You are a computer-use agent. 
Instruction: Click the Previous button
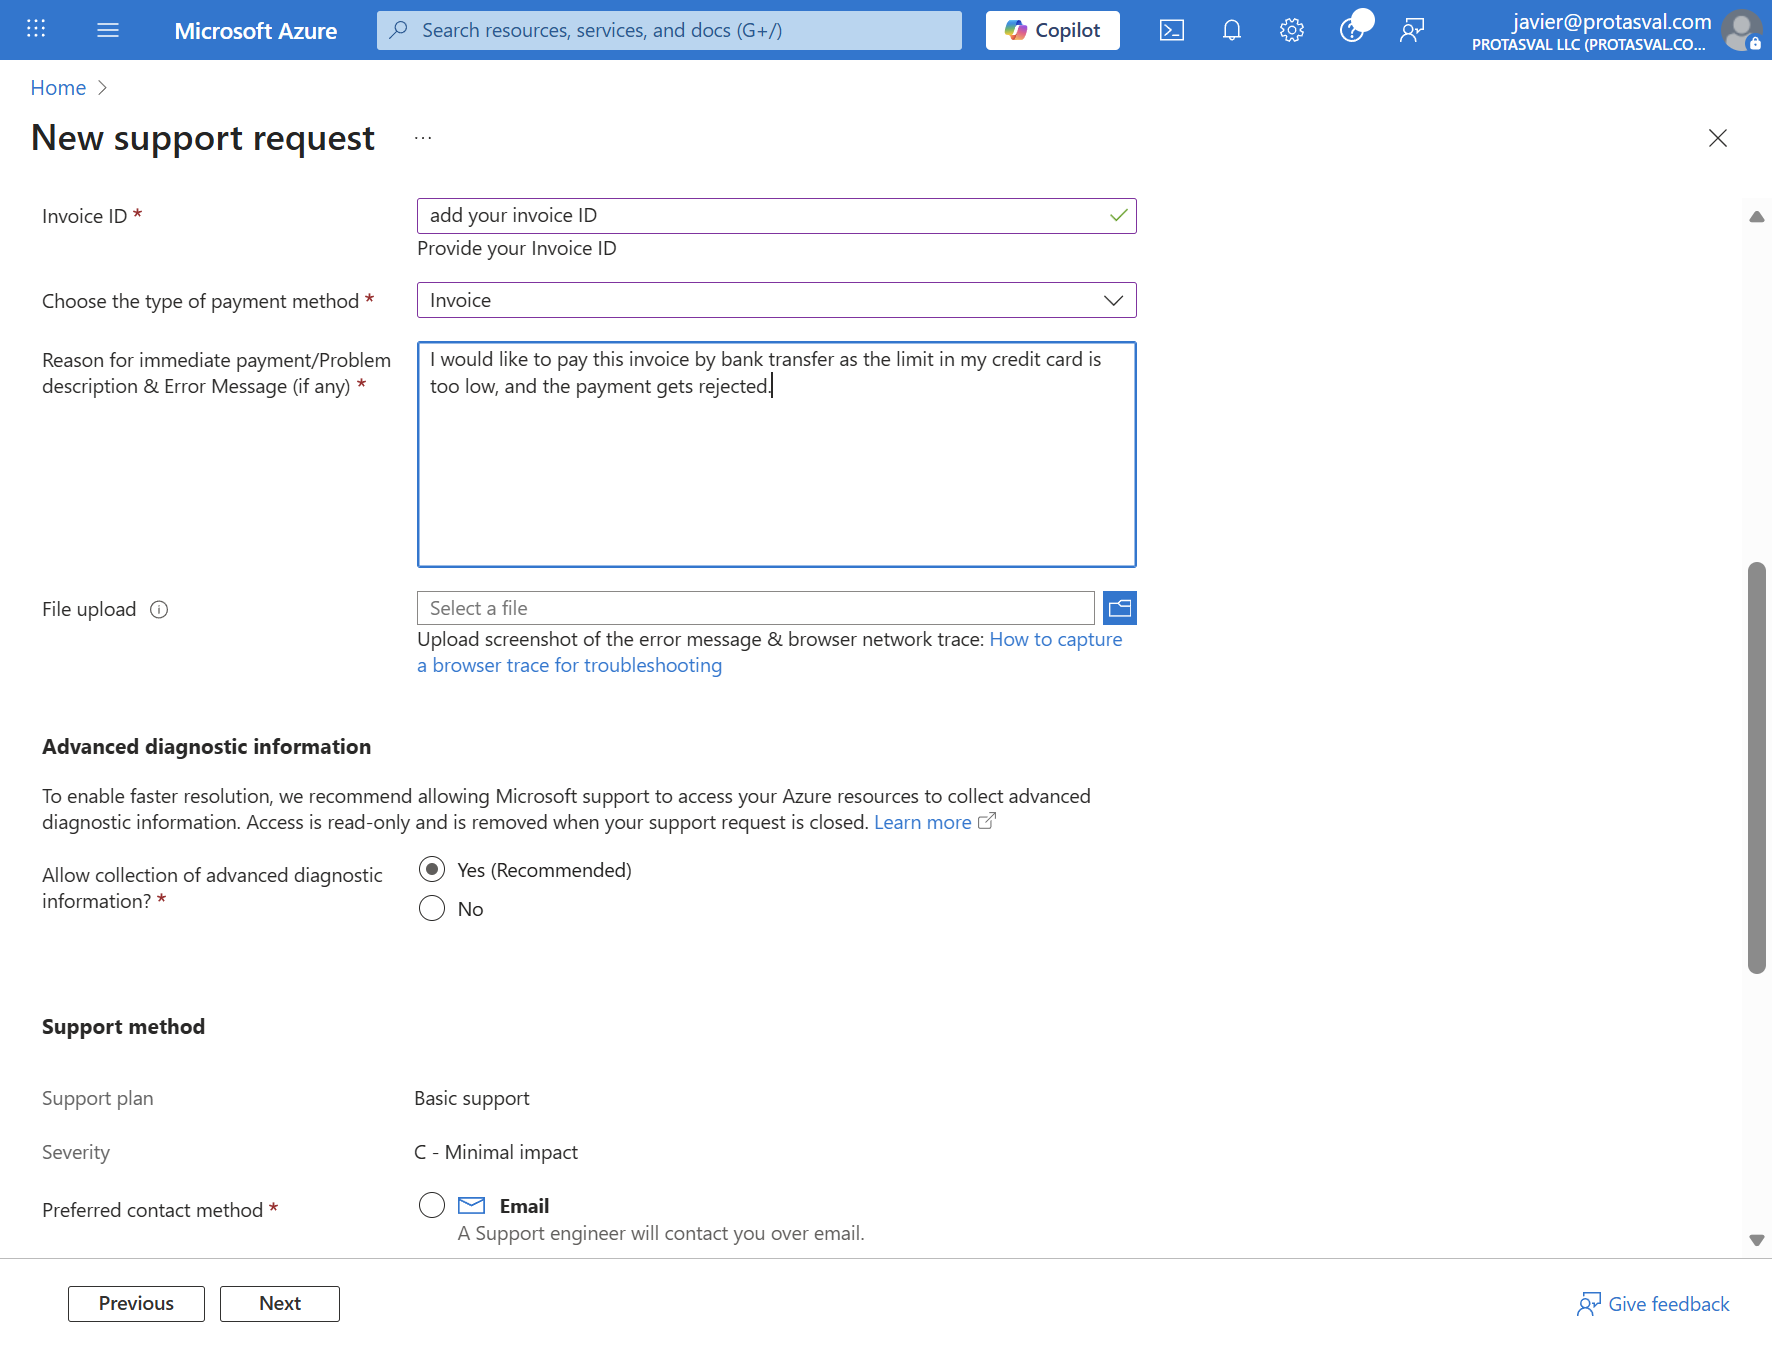tap(136, 1303)
